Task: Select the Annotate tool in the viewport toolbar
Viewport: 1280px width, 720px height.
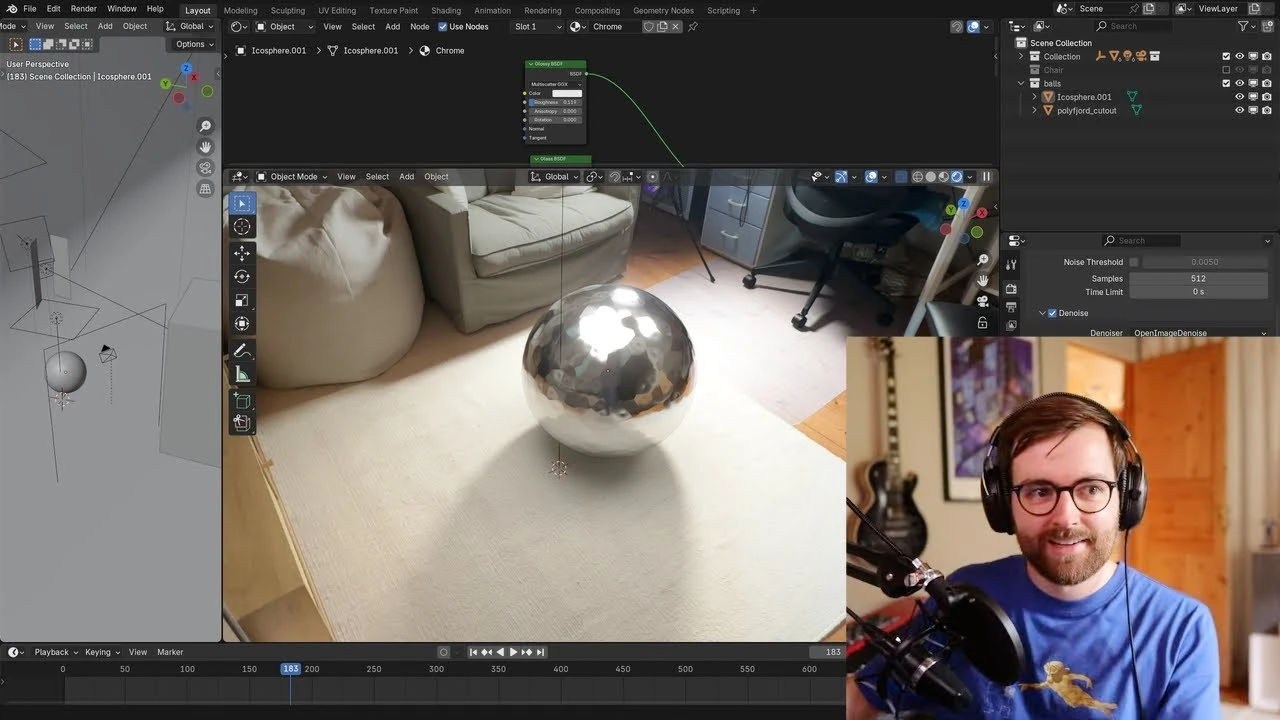Action: point(241,351)
